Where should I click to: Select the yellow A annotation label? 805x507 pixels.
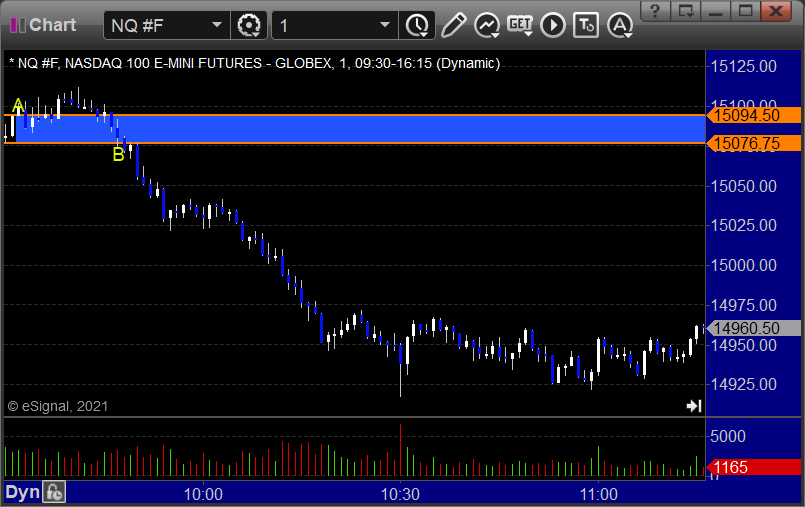(18, 106)
